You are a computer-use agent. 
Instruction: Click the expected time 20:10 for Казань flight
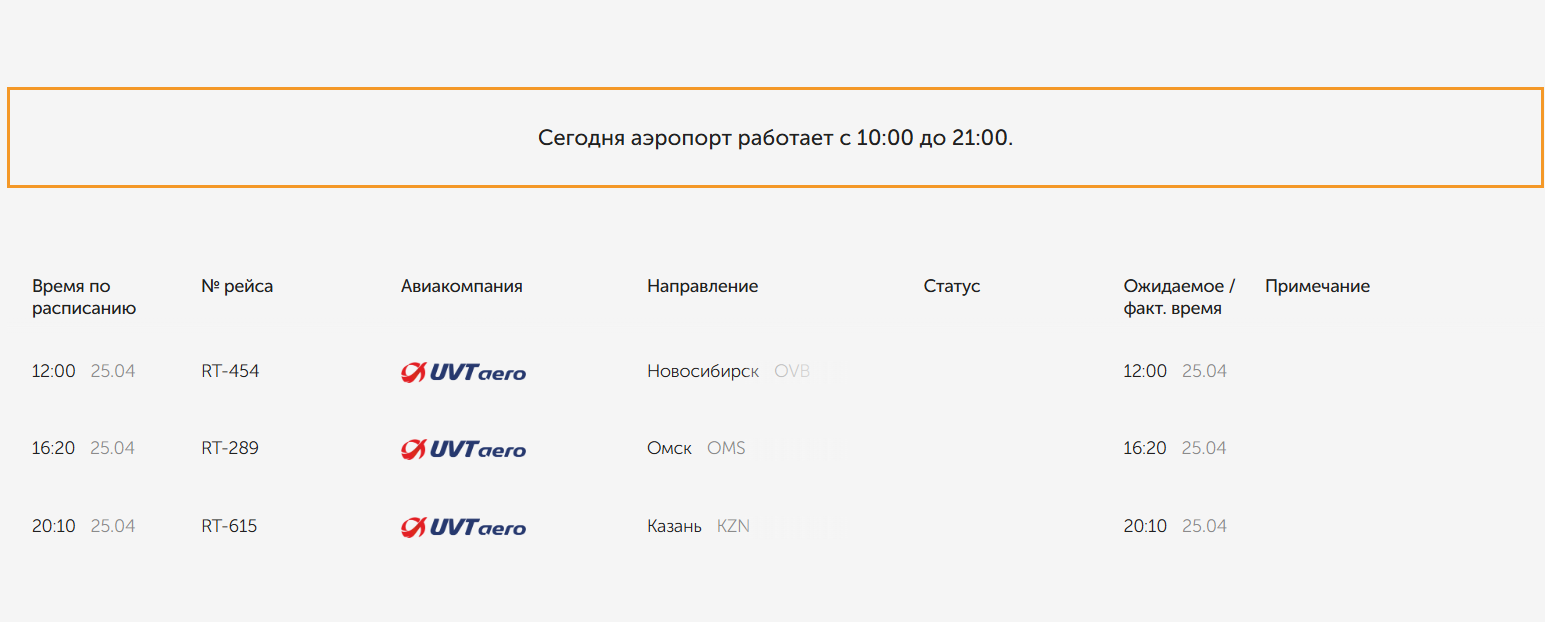point(1145,526)
